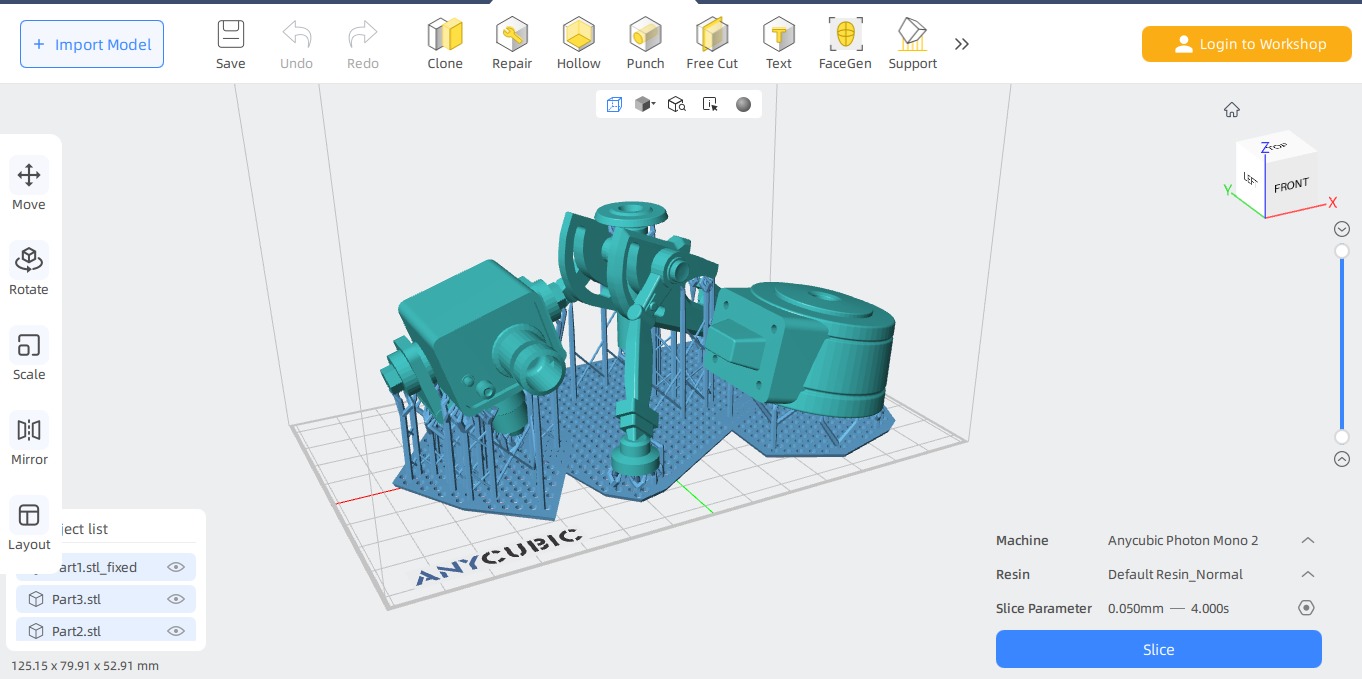Viewport: 1362px width, 679px height.
Task: Click the 0.050mm — 4.000s parameter value
Action: [x=1168, y=608]
